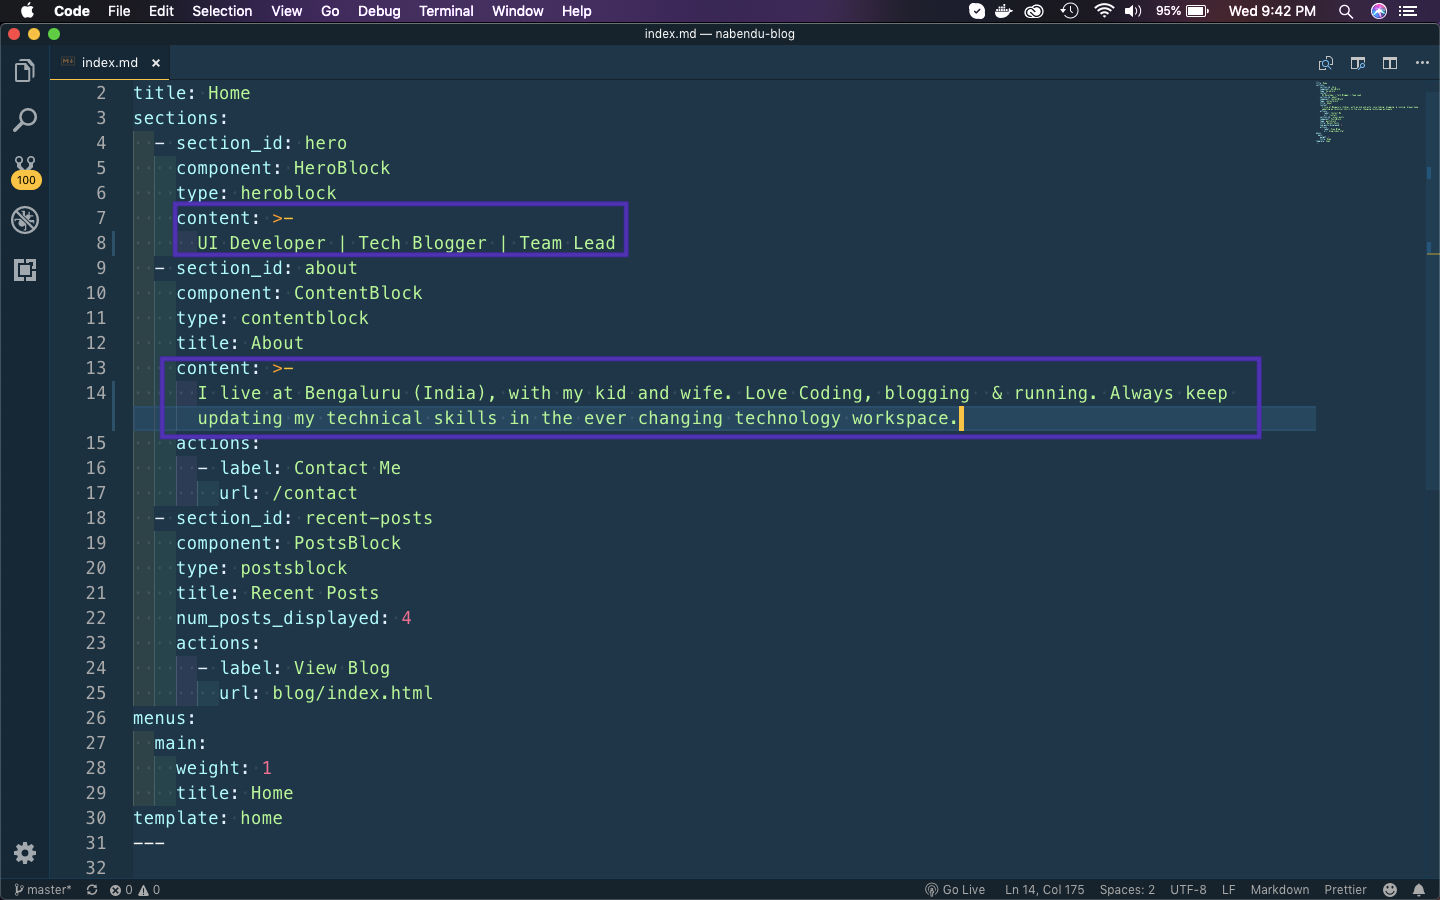Place cursor on 'title: Home' line 2
Screen dimensions: 1440x900
[x=192, y=93]
